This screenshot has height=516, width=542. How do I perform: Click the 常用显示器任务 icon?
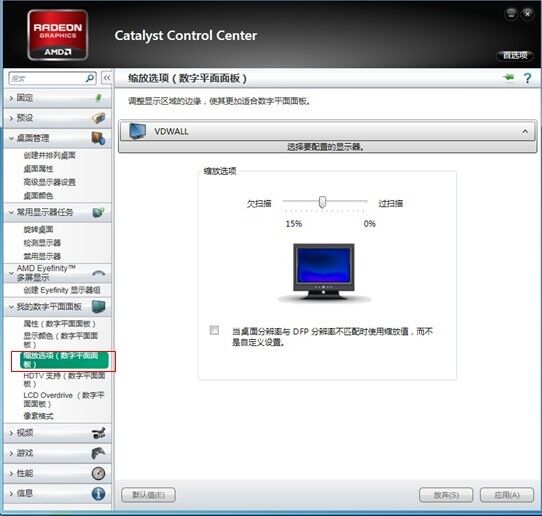pos(99,212)
